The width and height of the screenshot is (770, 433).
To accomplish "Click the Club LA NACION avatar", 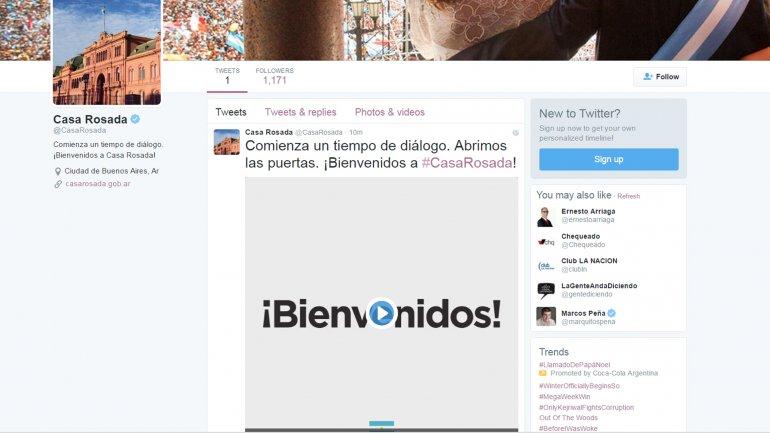I will [546, 267].
